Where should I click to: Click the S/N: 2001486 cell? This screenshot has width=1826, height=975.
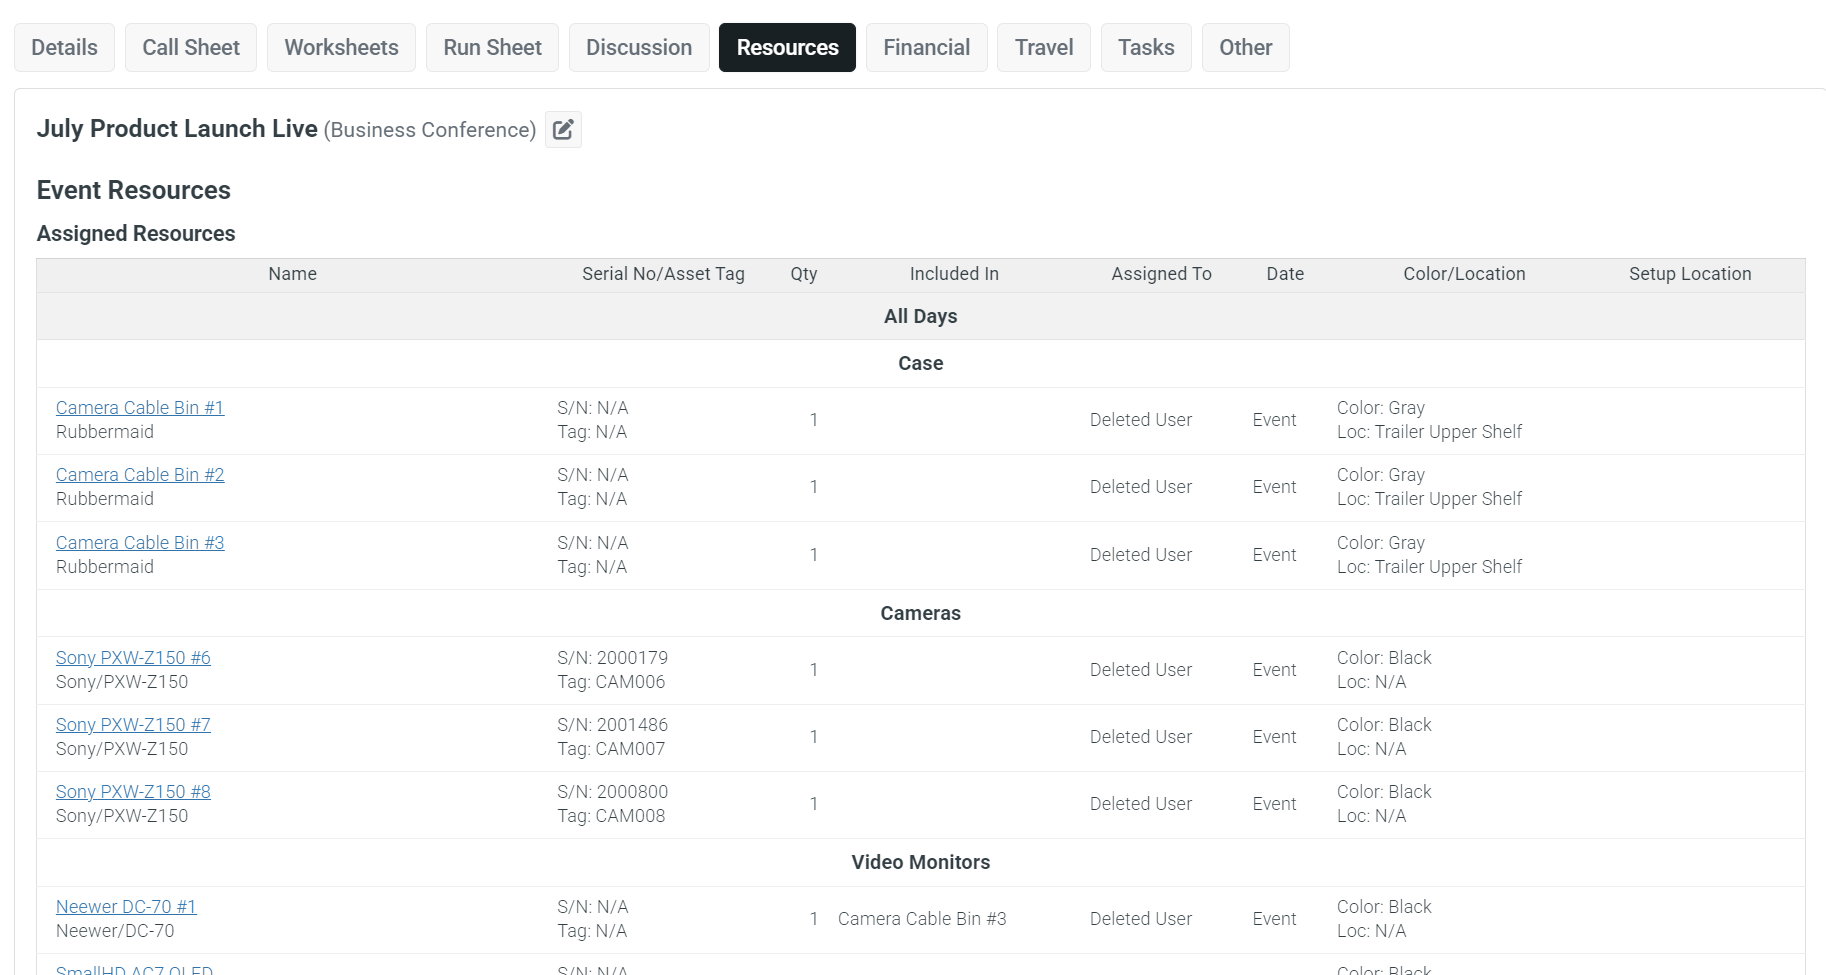click(x=612, y=725)
